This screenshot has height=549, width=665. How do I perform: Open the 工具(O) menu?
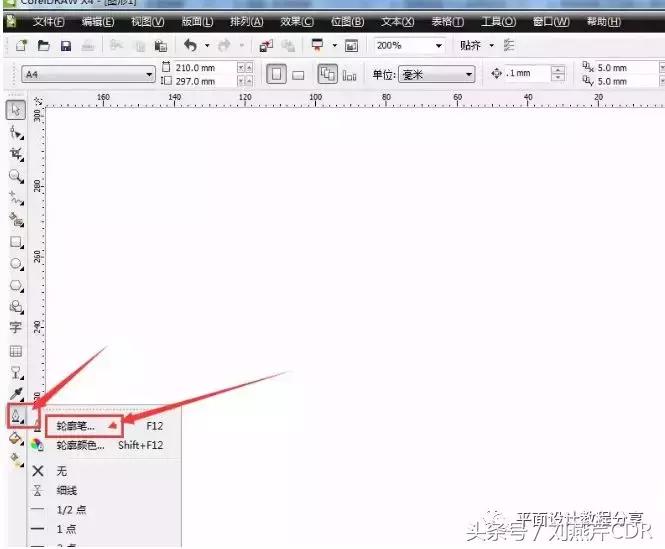(x=498, y=22)
